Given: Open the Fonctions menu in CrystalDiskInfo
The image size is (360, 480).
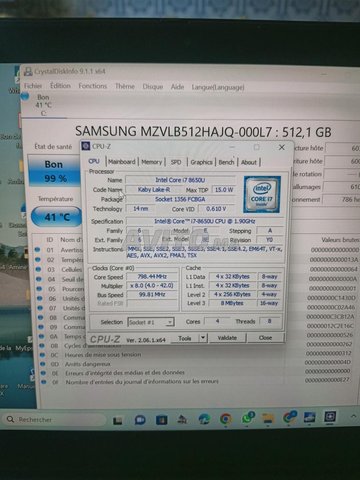Looking at the screenshot, I should pyautogui.click(x=93, y=86).
